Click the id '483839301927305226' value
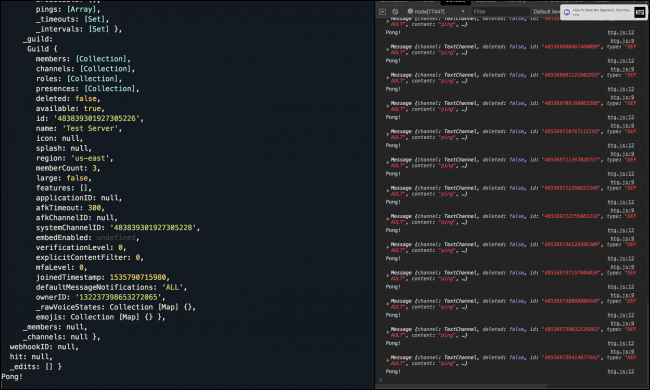Screen dimensions: 650x390 [97, 119]
